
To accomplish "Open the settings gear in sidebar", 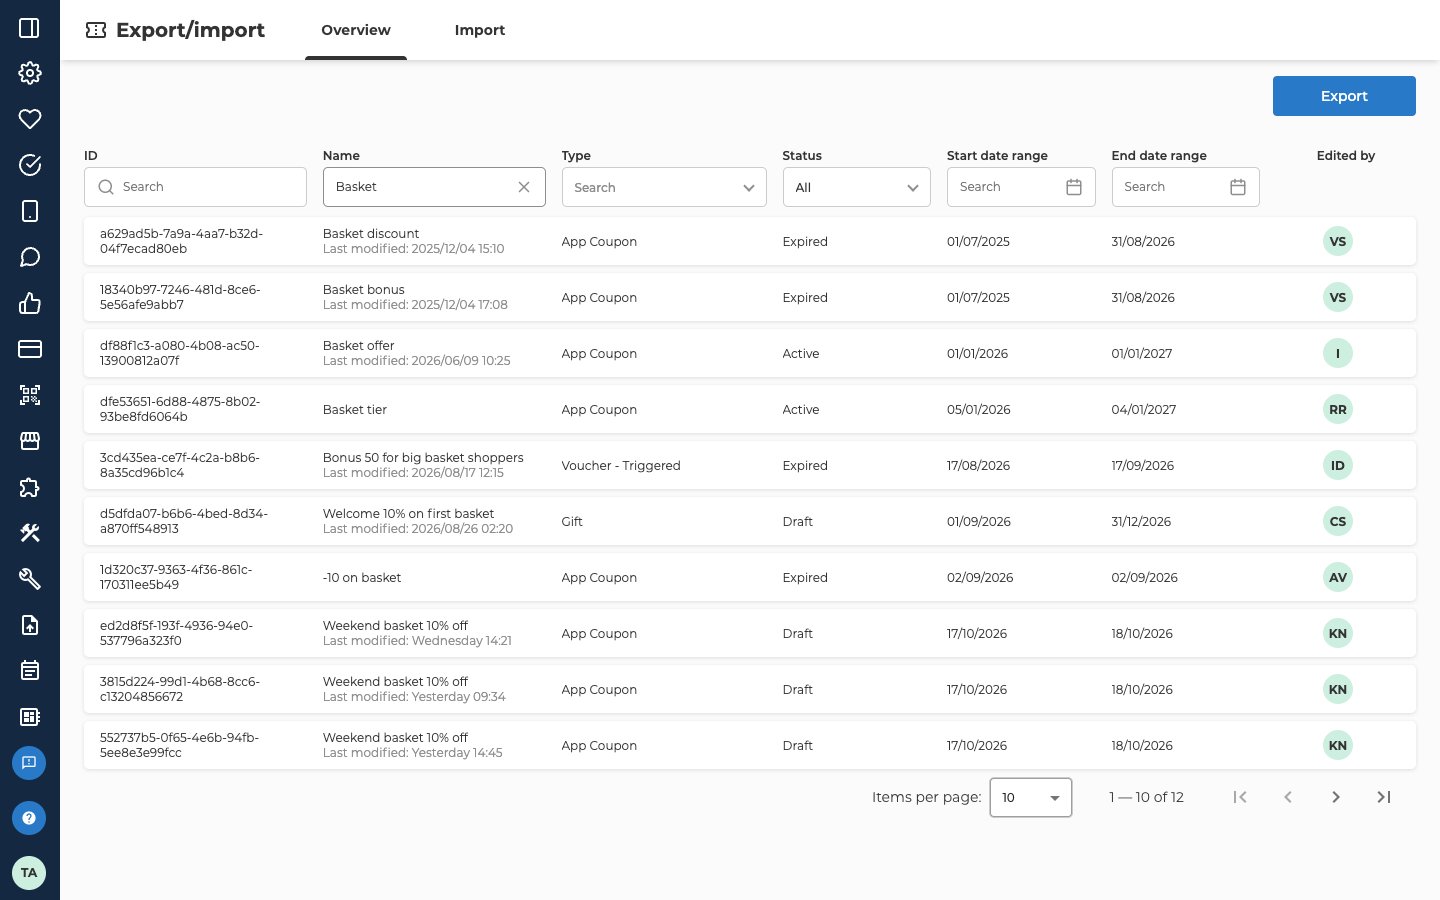I will pyautogui.click(x=30, y=73).
